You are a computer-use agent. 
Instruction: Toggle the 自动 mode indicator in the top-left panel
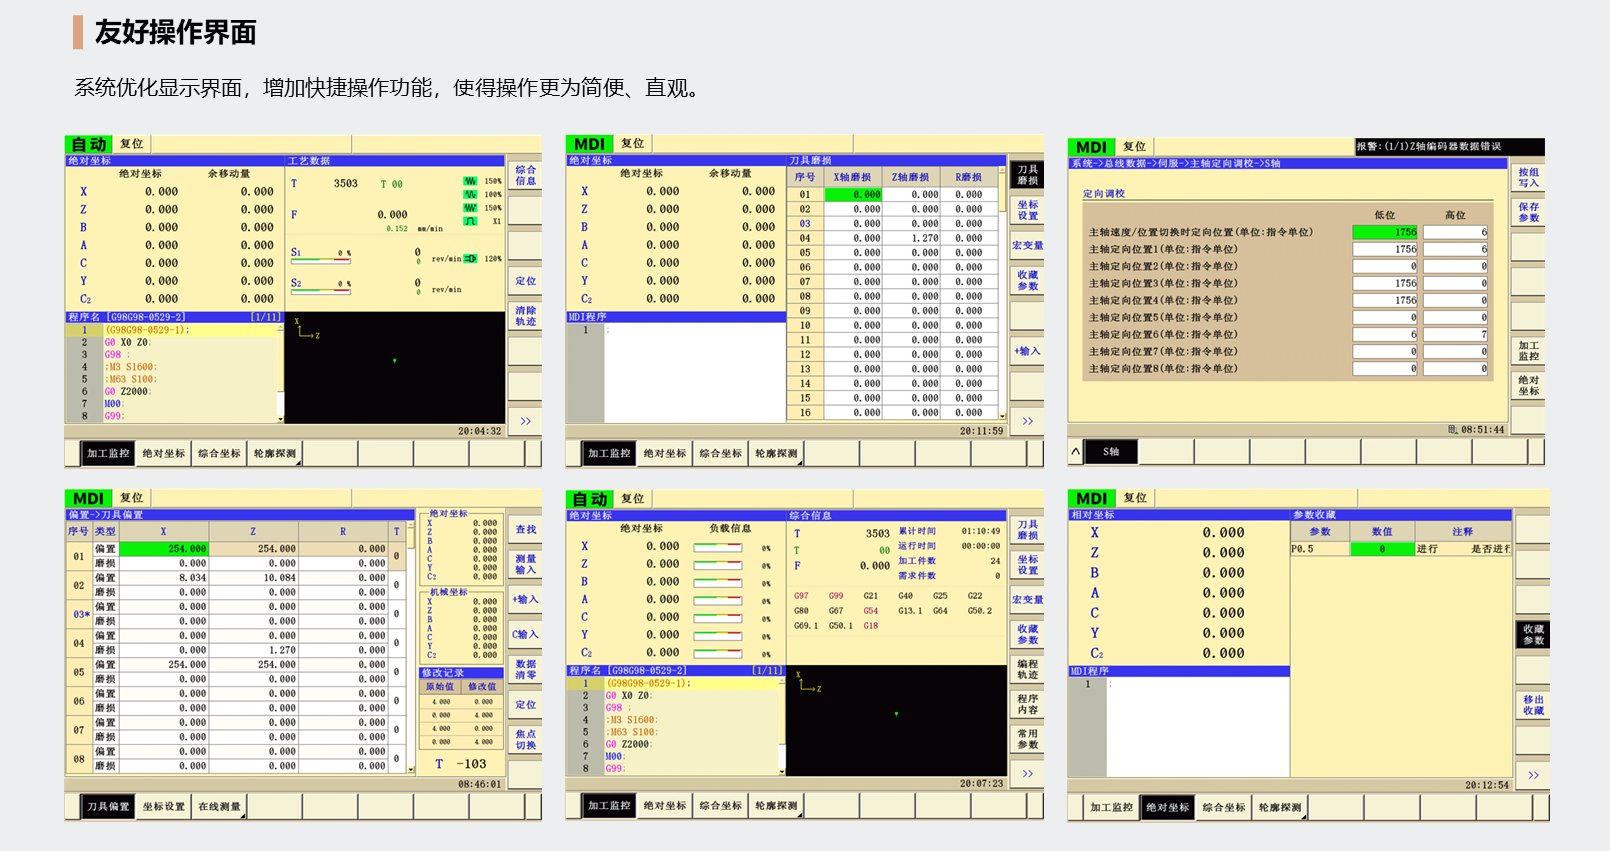[89, 145]
